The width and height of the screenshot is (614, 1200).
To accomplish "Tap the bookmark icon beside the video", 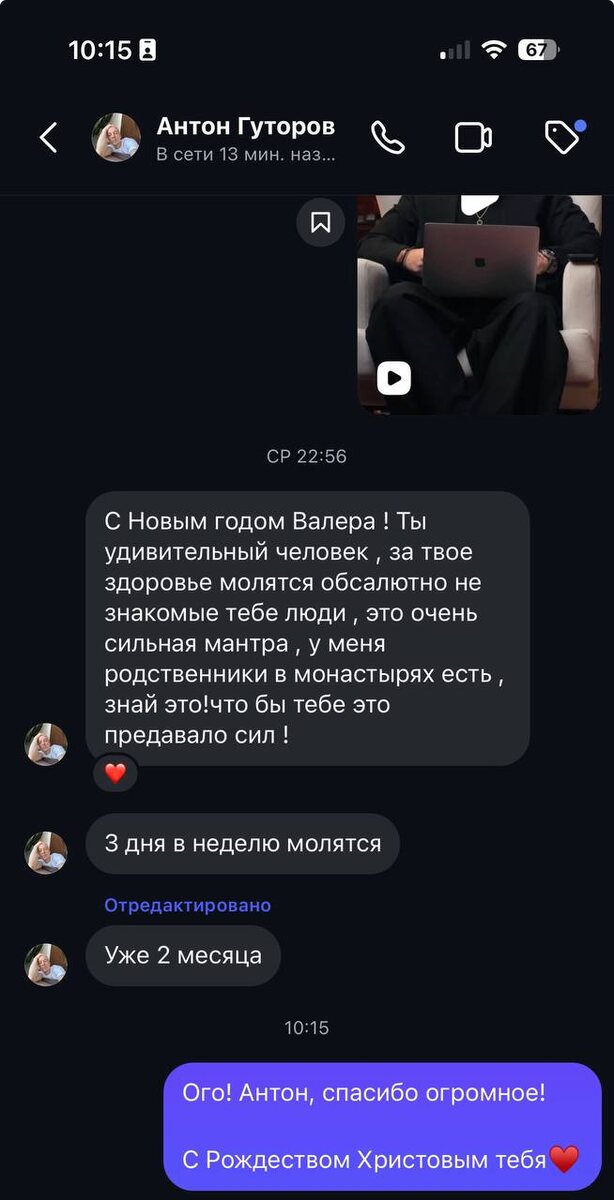I will pos(321,222).
